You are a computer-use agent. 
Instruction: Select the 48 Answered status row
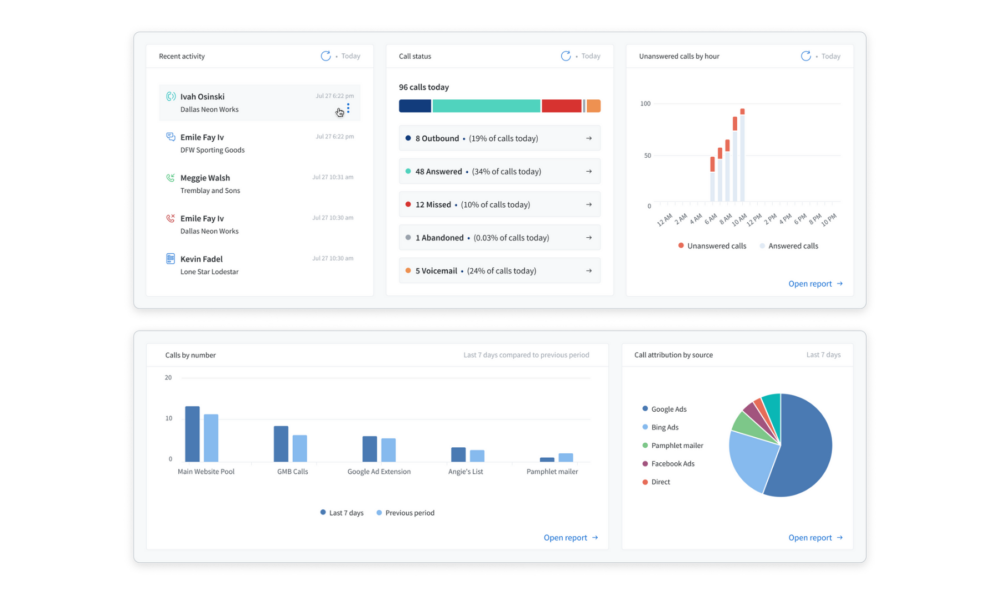coord(499,172)
